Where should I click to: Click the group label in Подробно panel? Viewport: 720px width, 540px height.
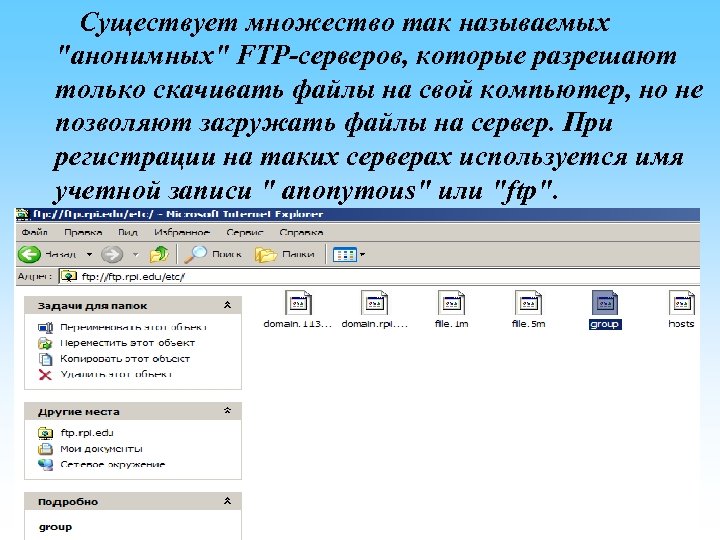[56, 527]
